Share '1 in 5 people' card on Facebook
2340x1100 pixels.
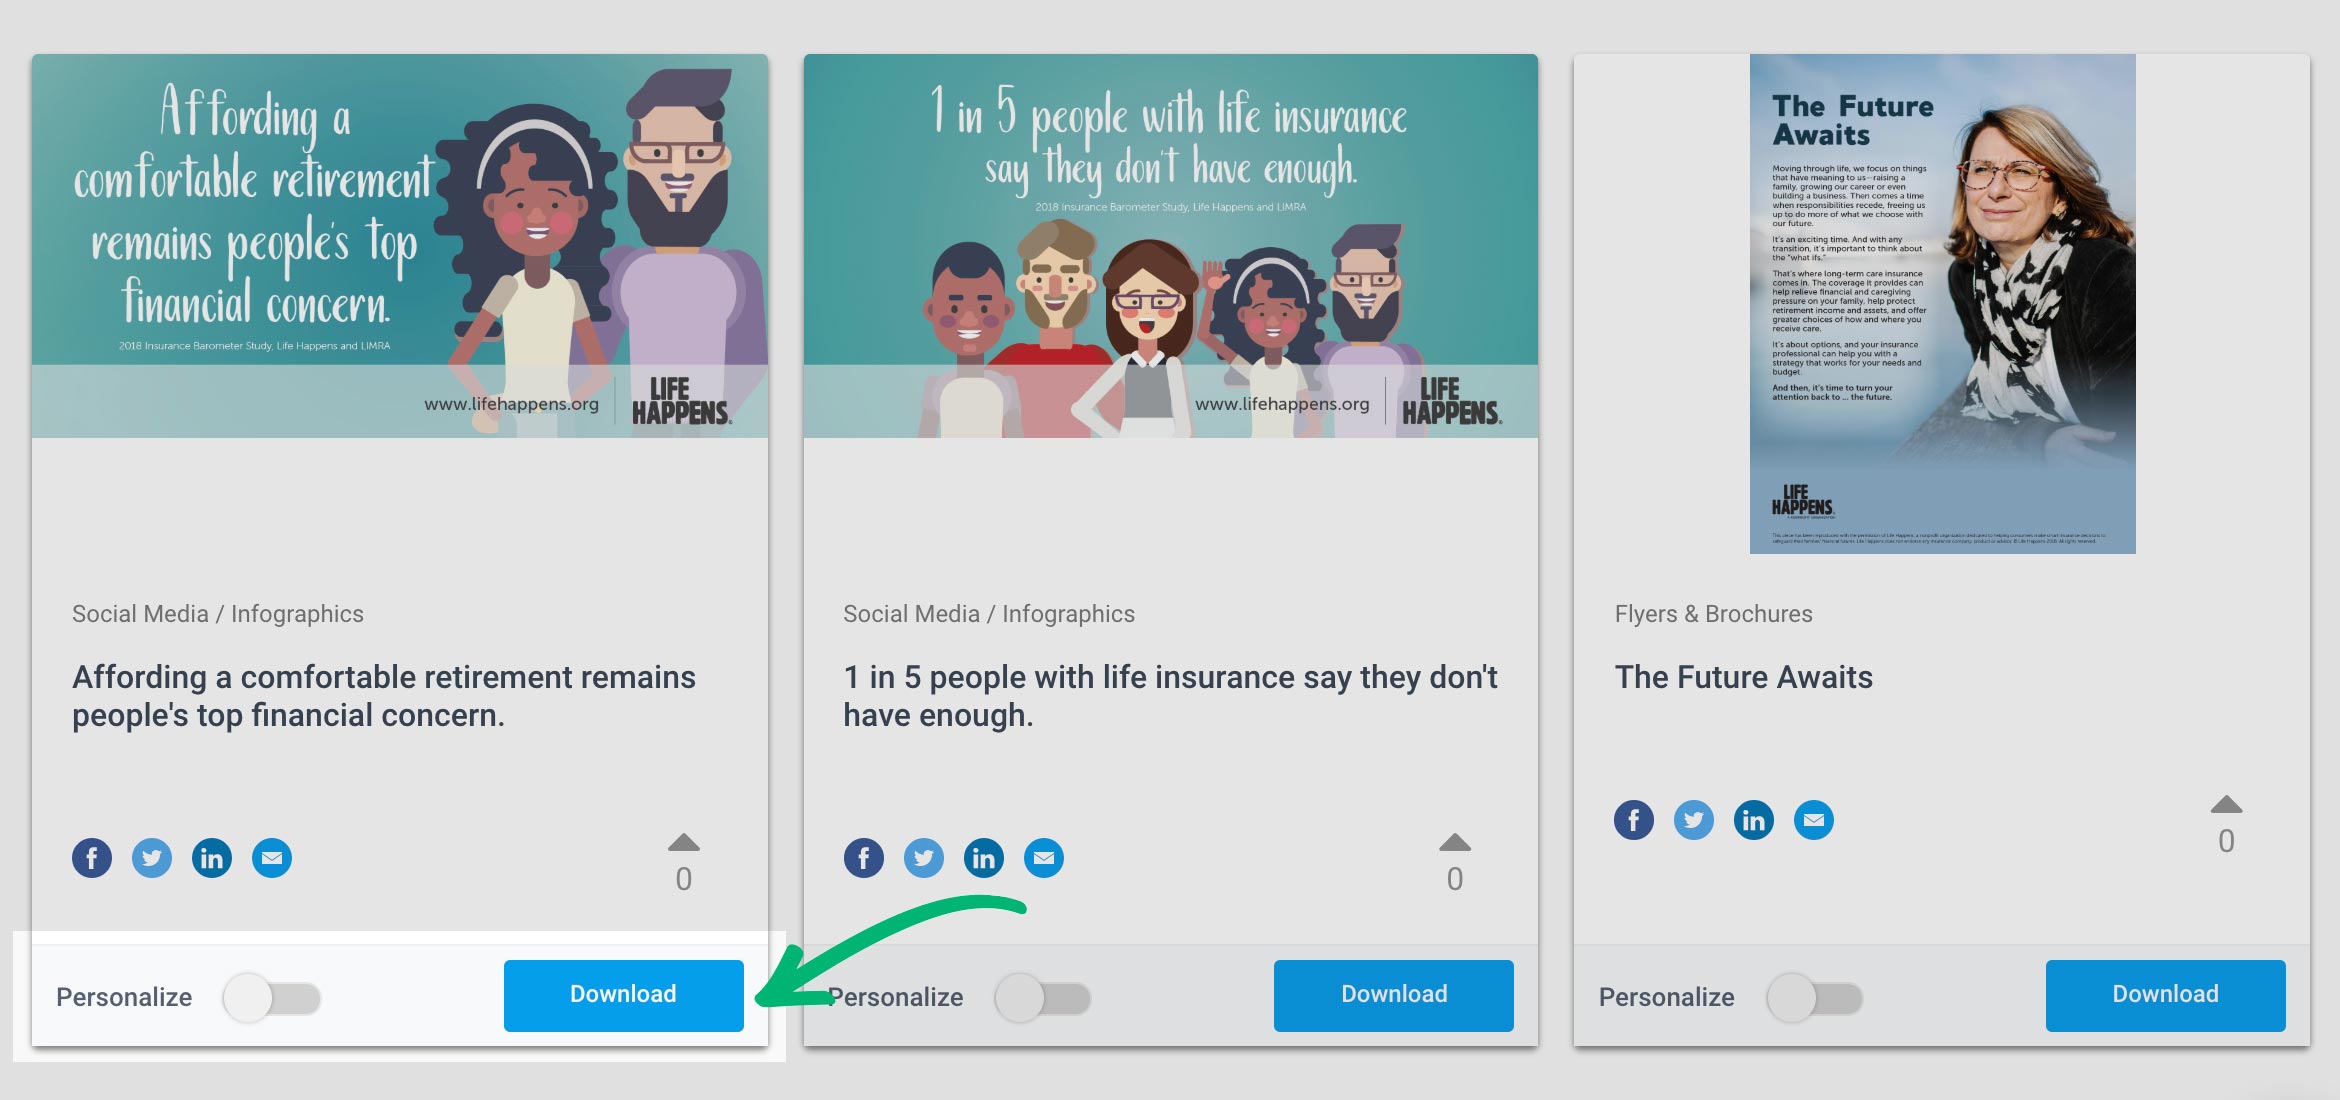tap(864, 858)
